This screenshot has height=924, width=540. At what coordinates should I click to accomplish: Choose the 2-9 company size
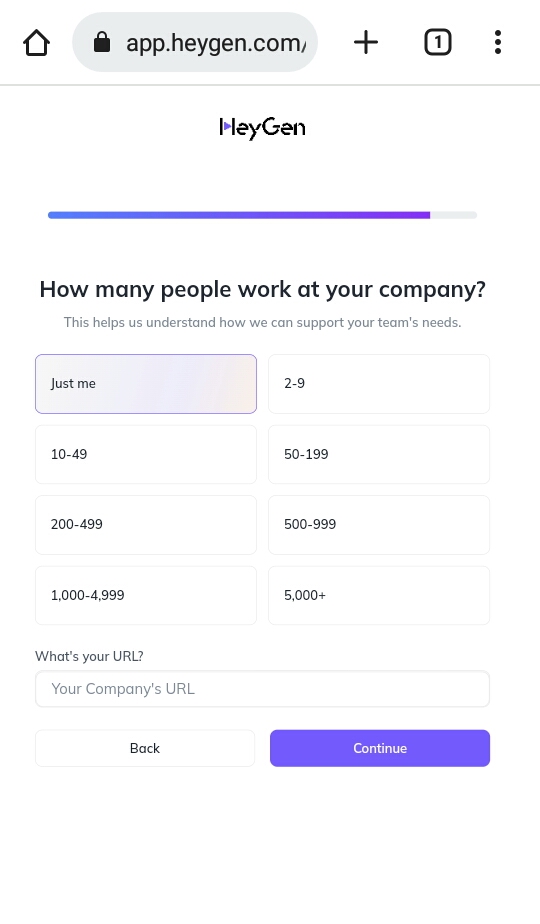coord(379,384)
